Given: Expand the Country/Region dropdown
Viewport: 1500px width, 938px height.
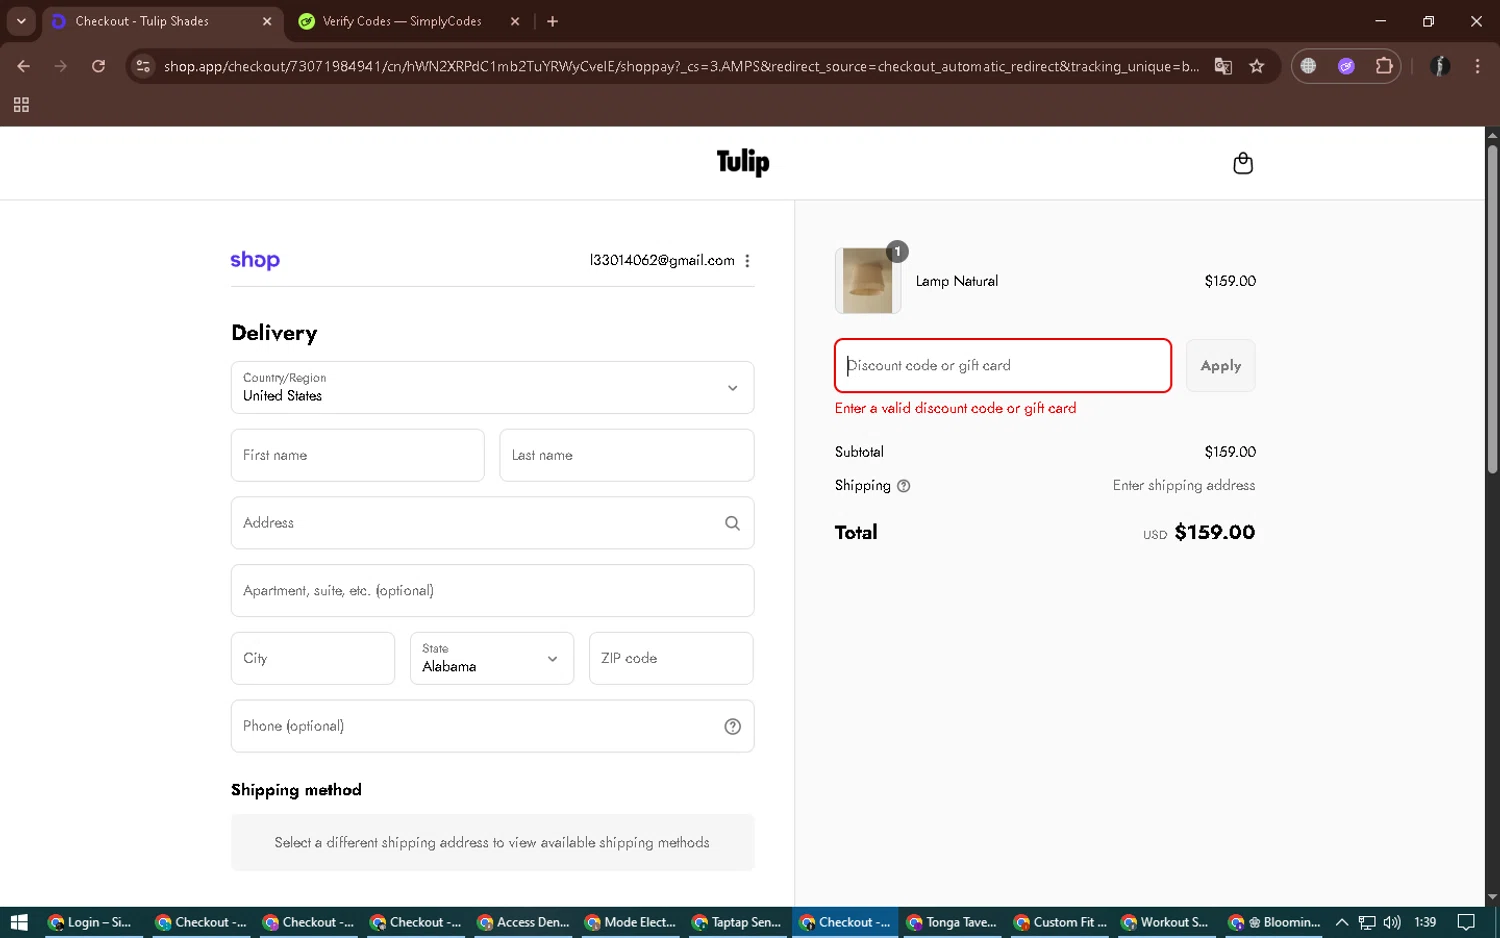Looking at the screenshot, I should point(492,388).
